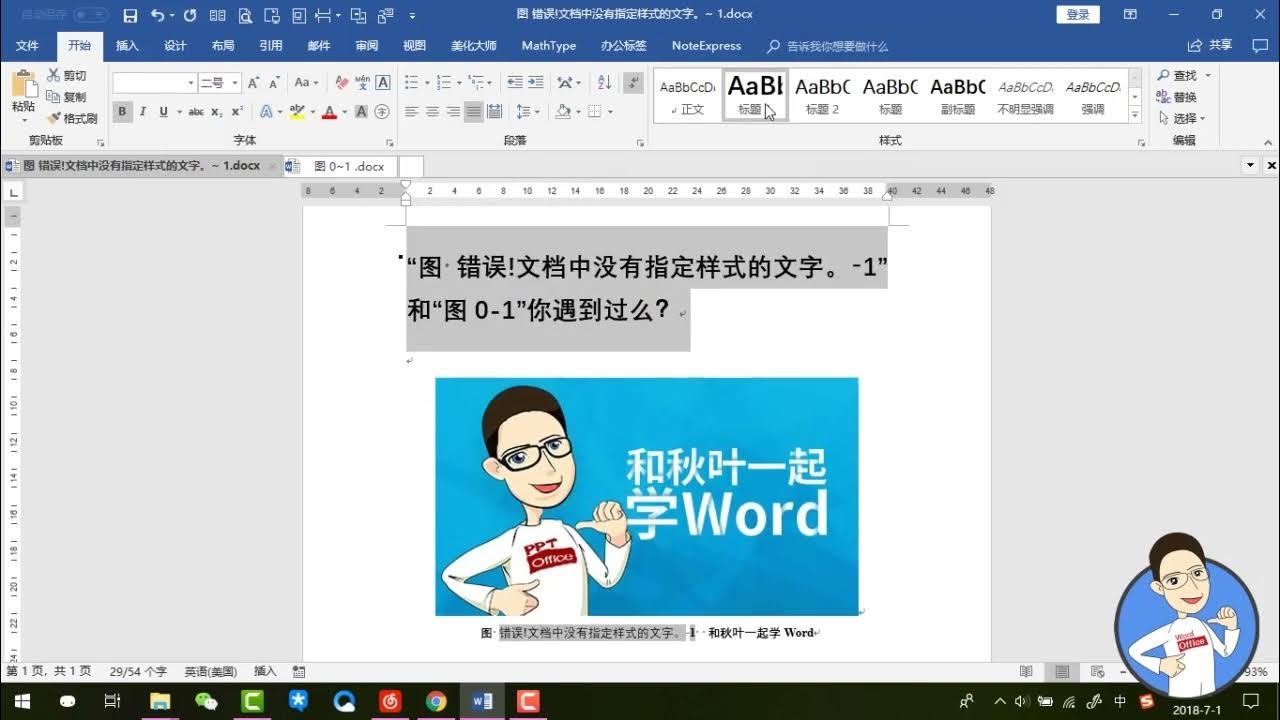Open the 审阅 Review tab
Viewport: 1280px width, 720px height.
coord(367,46)
